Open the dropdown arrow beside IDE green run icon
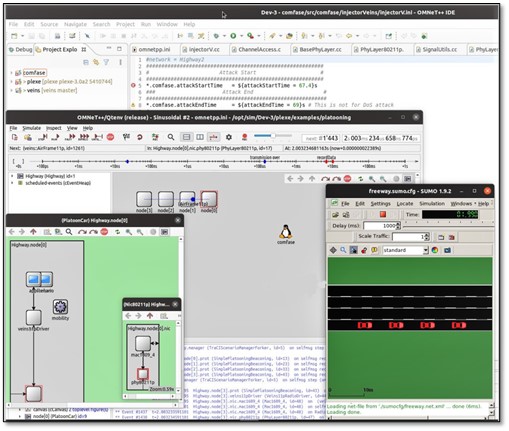The image size is (509, 431). [x=241, y=36]
